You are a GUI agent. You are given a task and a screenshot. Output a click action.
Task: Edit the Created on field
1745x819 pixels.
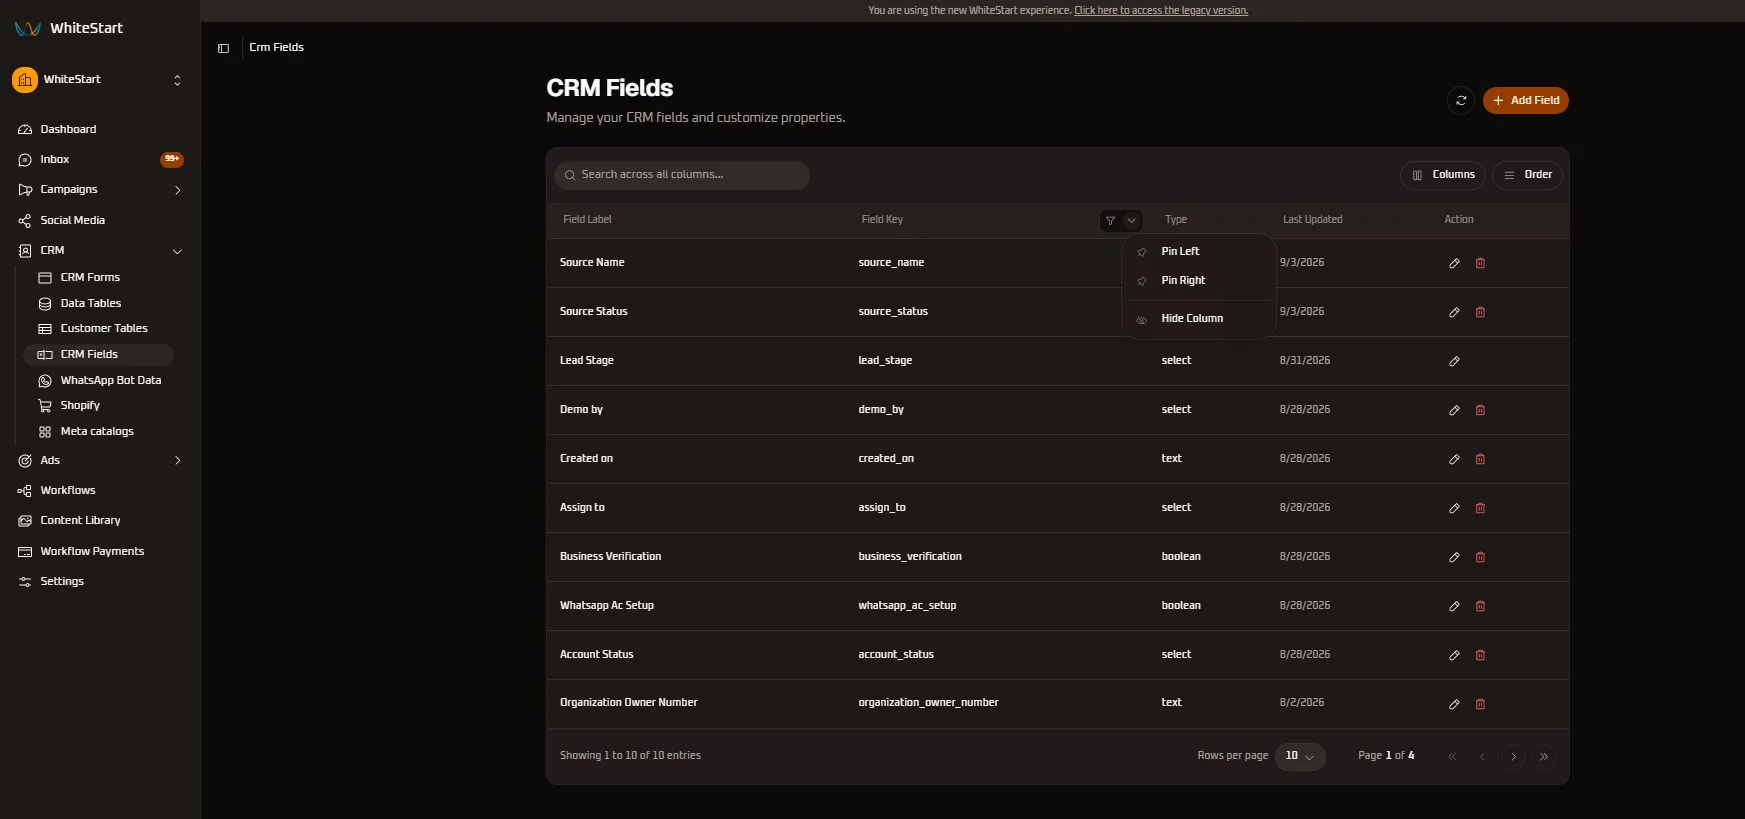coord(1454,459)
